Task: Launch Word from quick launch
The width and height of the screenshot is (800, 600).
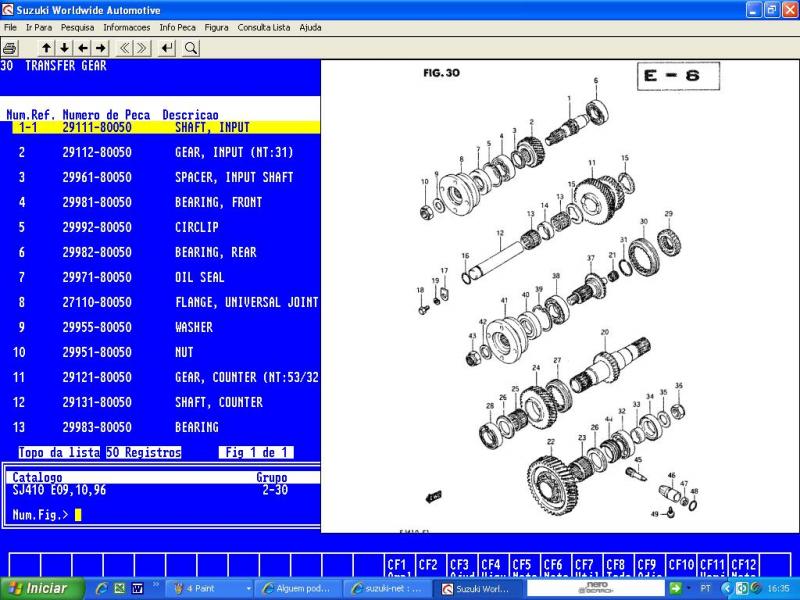Action: [138, 588]
